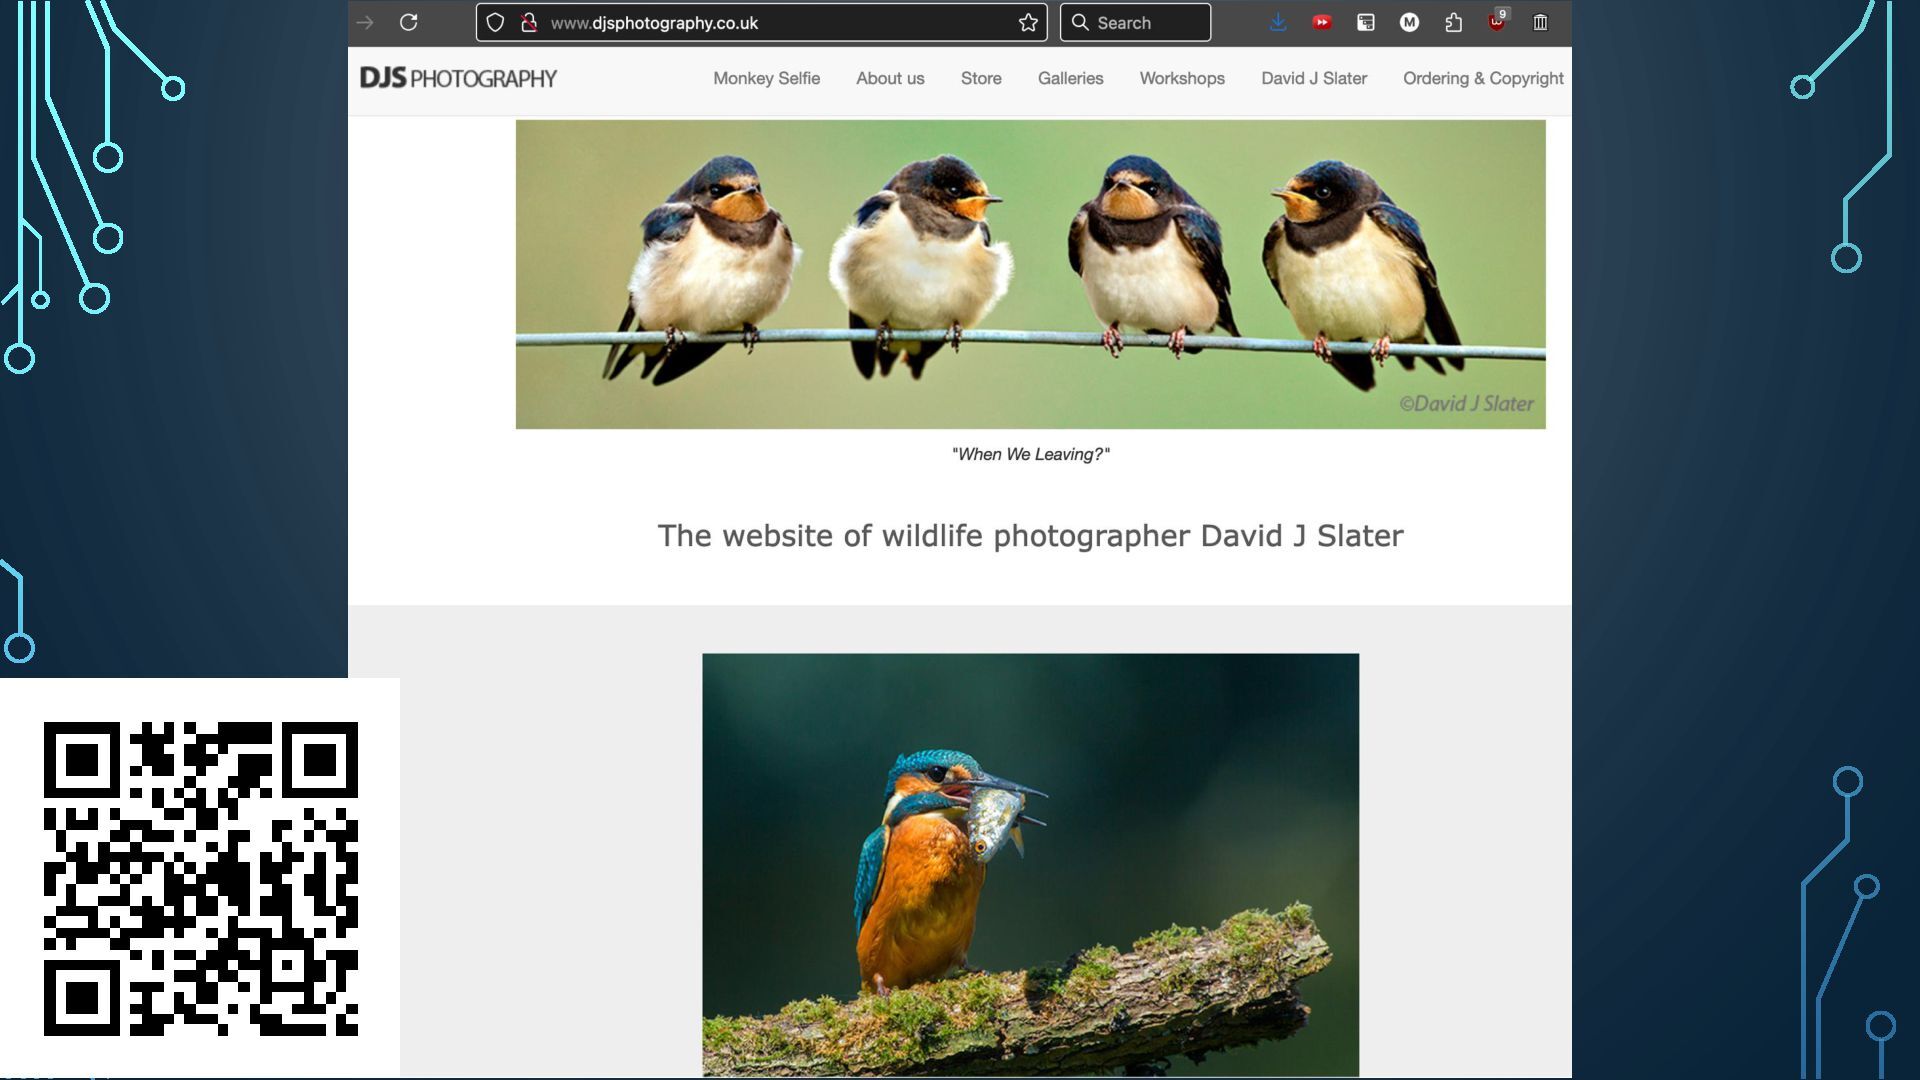
Task: Click the QR code image
Action: point(200,878)
